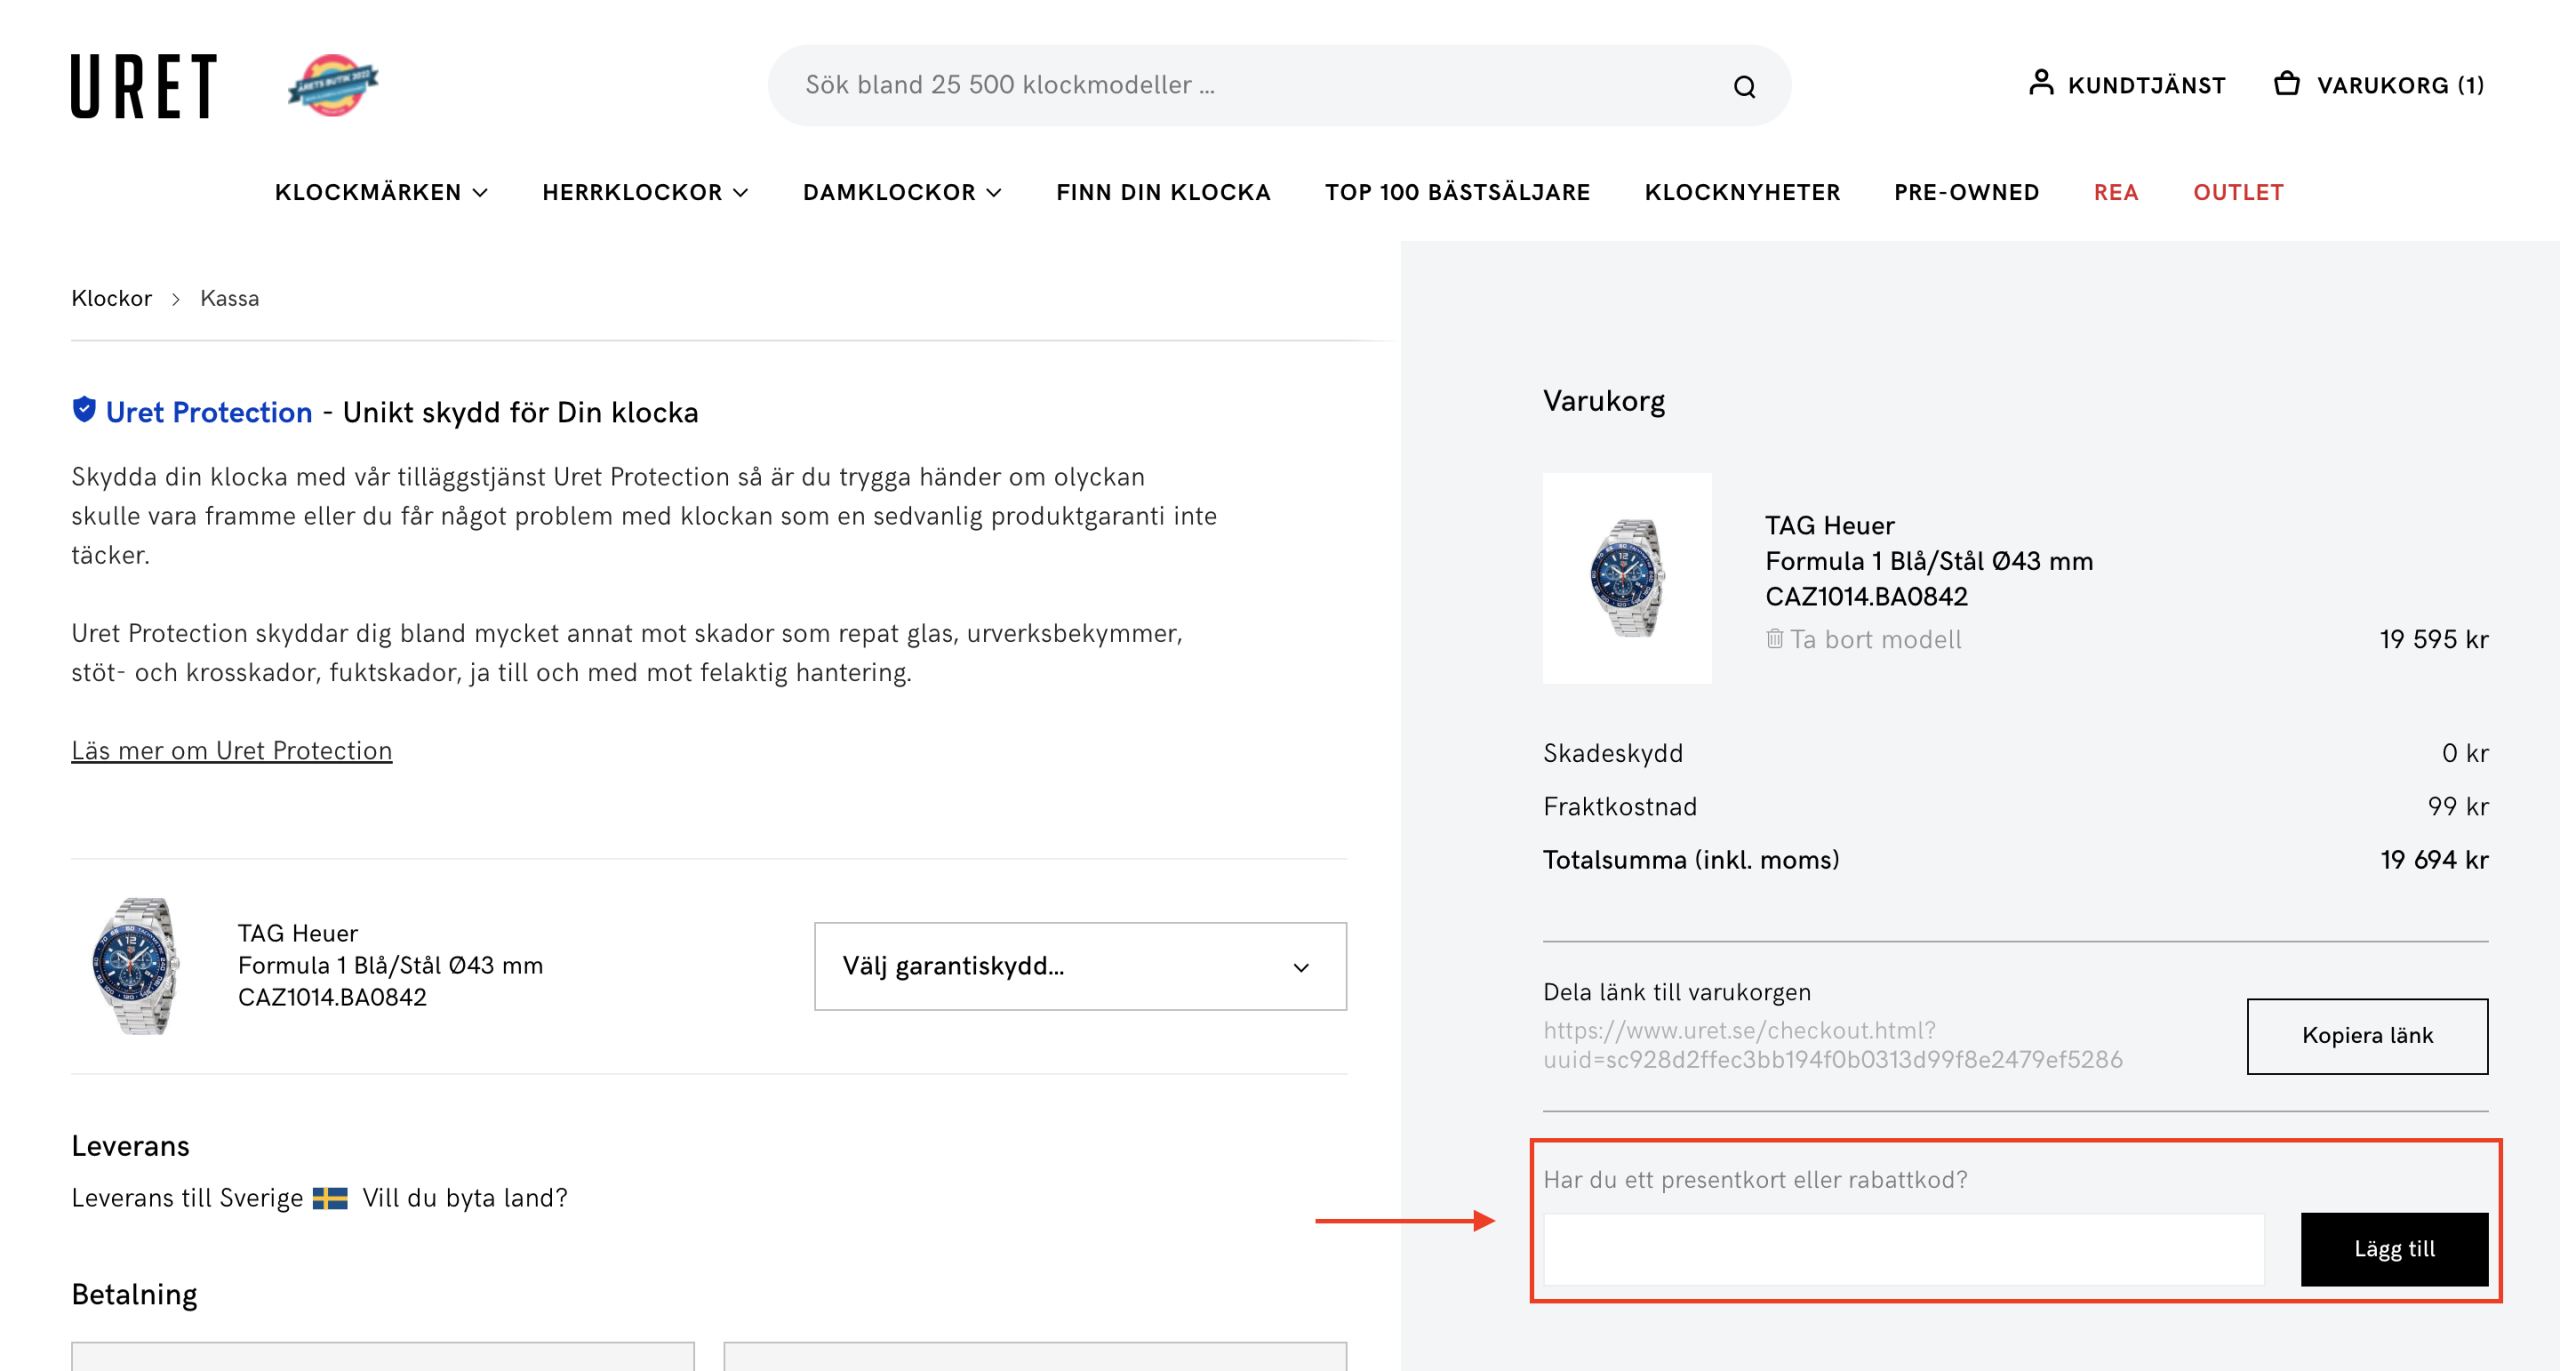Click the 19 595 kr item price
Image resolution: width=2560 pixels, height=1371 pixels.
pyautogui.click(x=2433, y=639)
